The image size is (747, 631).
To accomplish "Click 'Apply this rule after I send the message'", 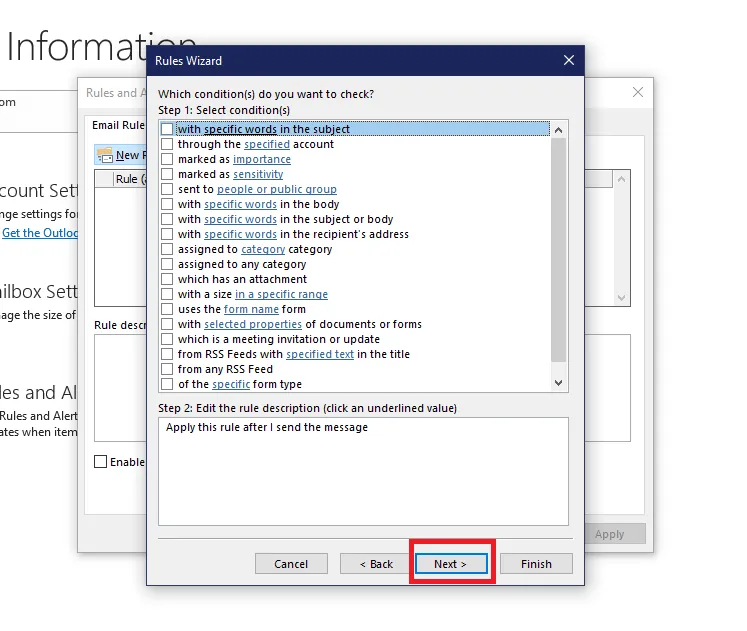I will point(267,427).
